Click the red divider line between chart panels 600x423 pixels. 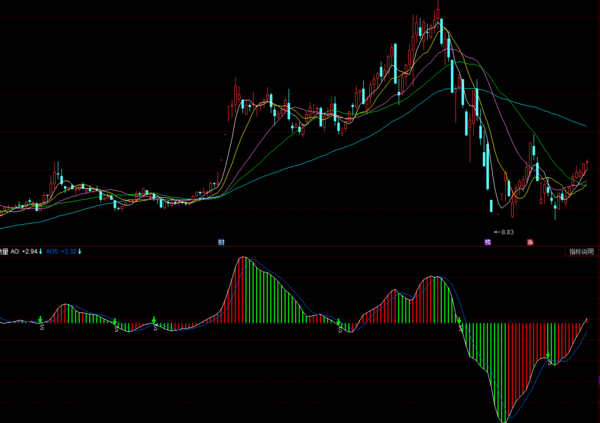click(x=300, y=246)
